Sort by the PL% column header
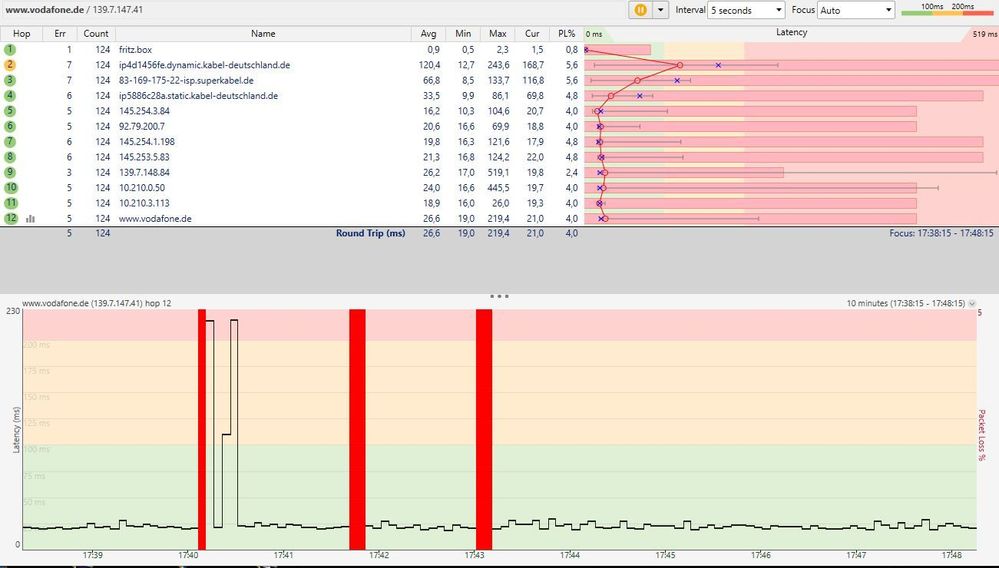Screen dimensions: 999x568 tap(567, 34)
